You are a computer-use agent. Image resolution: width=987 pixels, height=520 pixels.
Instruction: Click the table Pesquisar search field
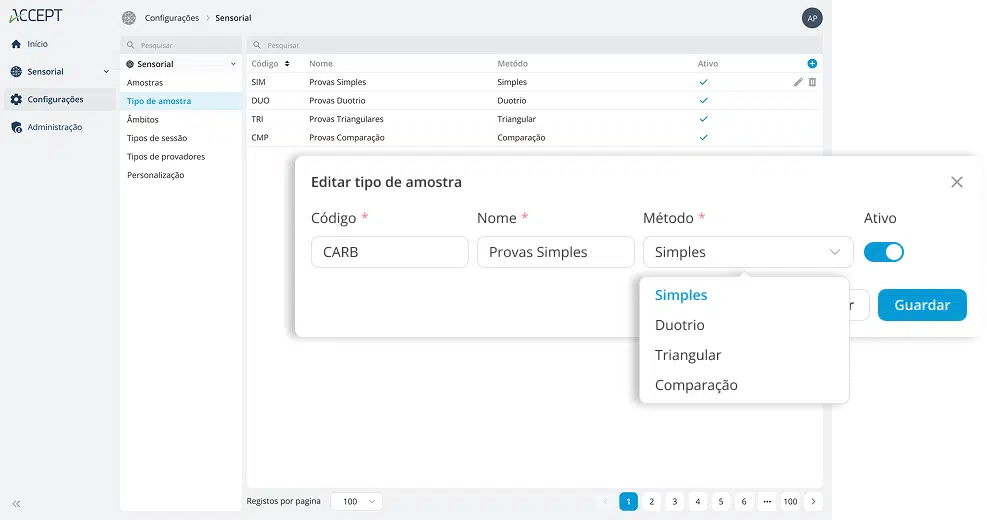point(534,45)
